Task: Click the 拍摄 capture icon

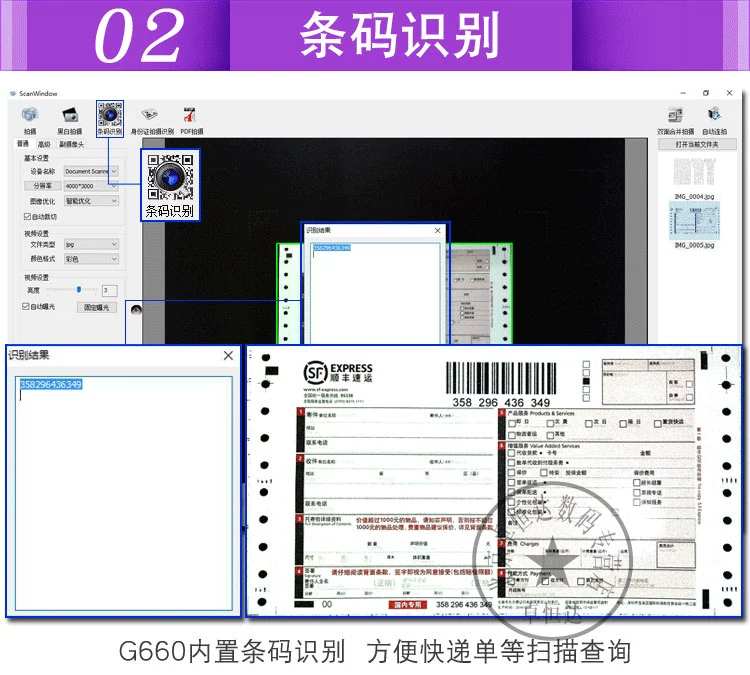Action: pos(30,115)
